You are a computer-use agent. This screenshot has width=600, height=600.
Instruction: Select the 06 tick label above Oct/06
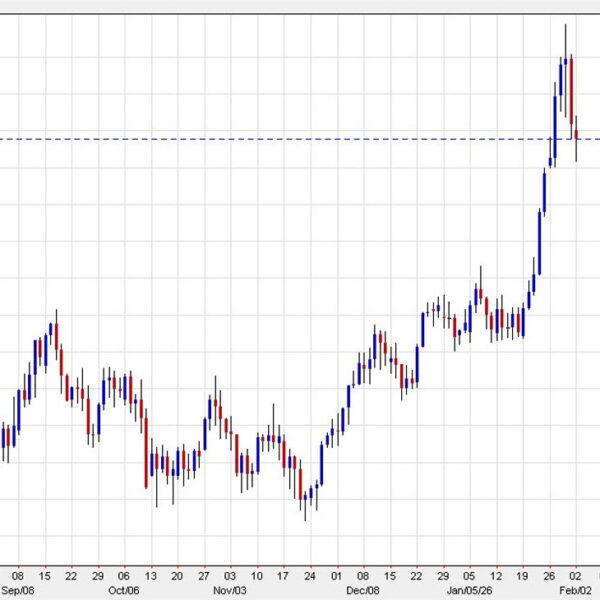[x=124, y=576]
